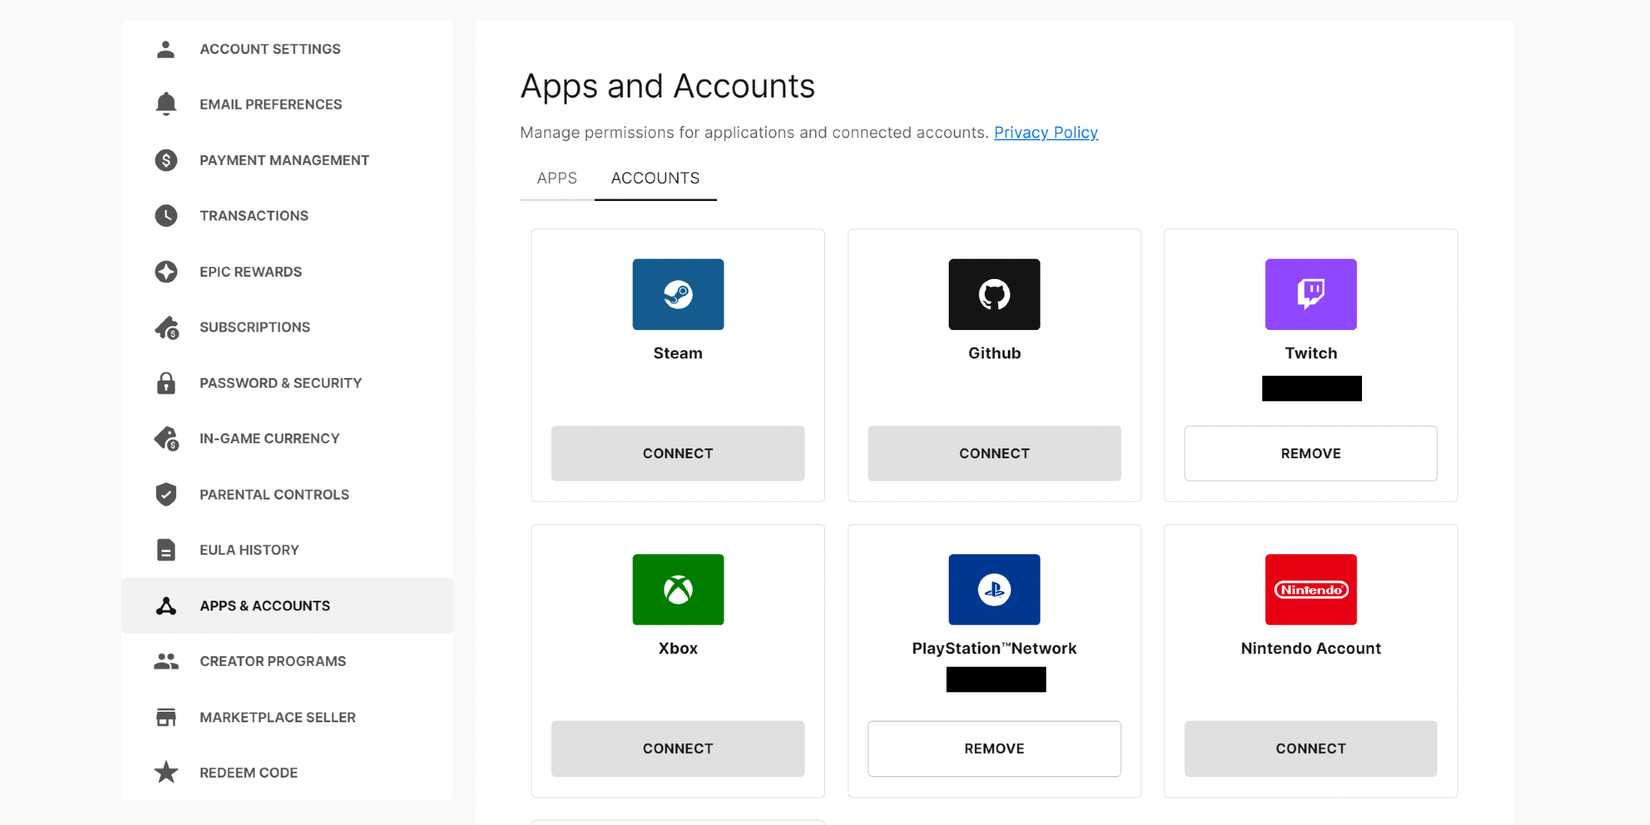Click the Steam card title text
Image resolution: width=1650 pixels, height=825 pixels.
pos(678,353)
